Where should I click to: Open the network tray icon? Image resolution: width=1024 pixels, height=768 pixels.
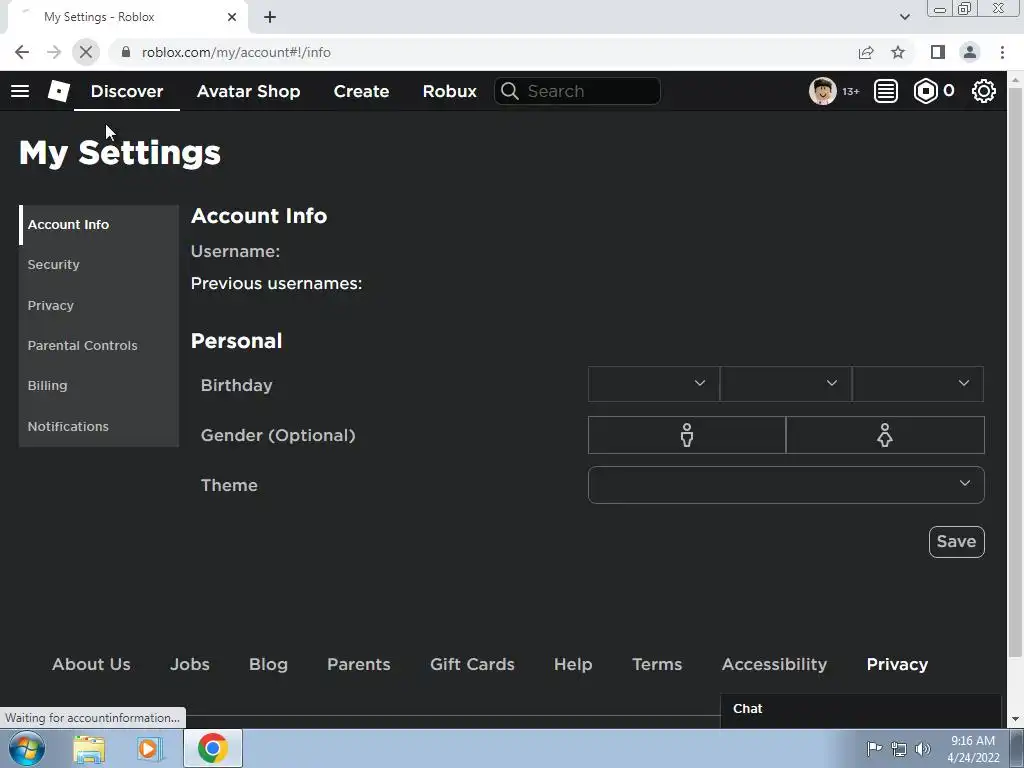tap(899, 748)
